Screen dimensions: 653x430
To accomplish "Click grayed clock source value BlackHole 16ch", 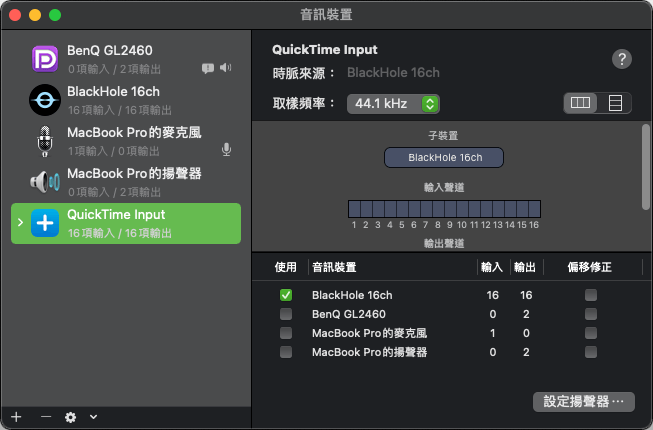I will (393, 73).
